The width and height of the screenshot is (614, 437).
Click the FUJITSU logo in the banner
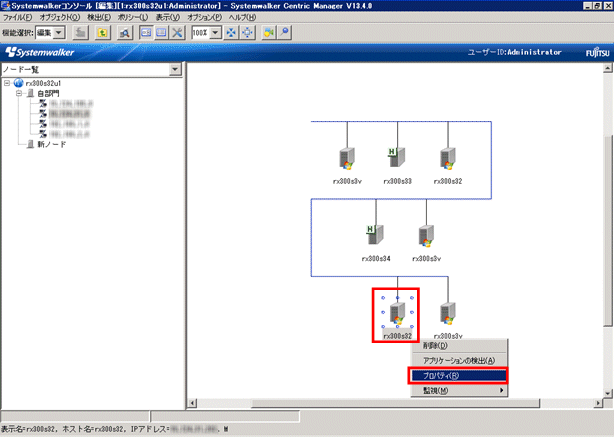click(597, 52)
